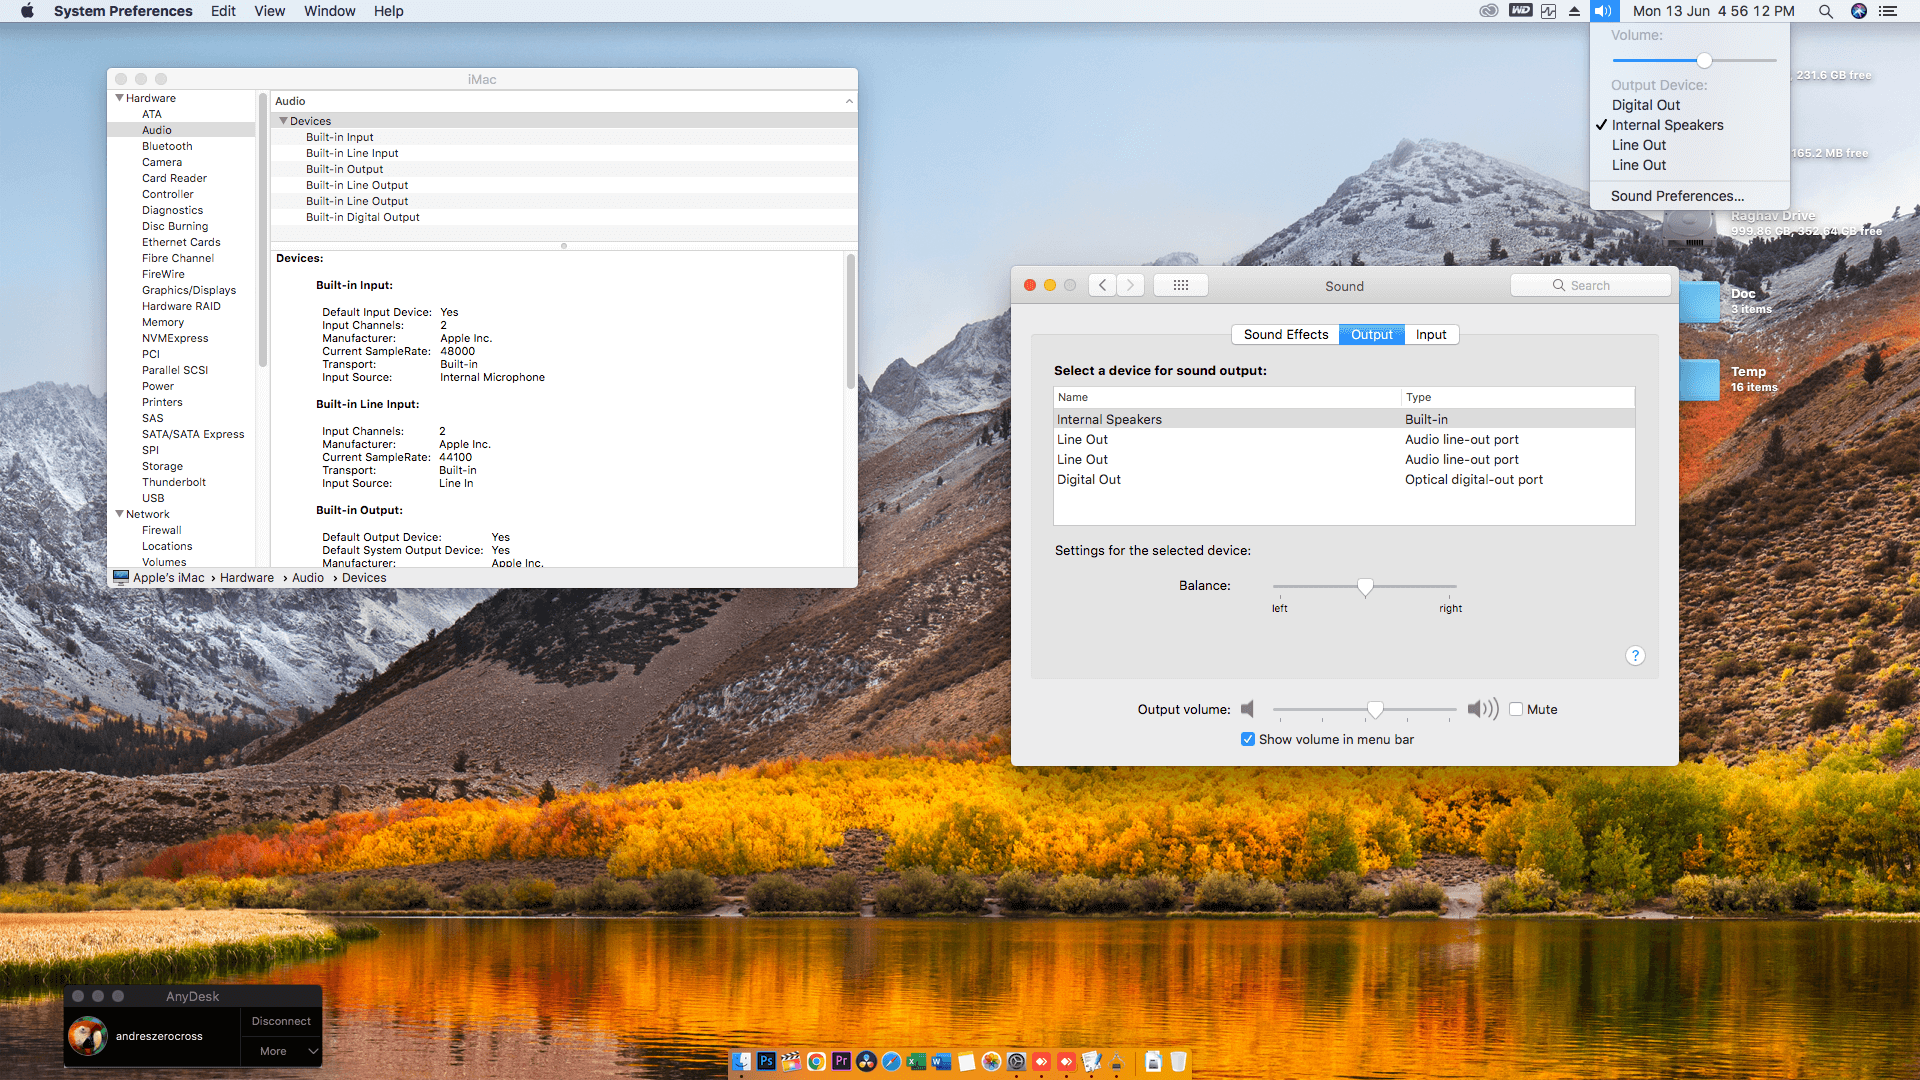
Task: Open Excel from the Dock
Action: (916, 1061)
